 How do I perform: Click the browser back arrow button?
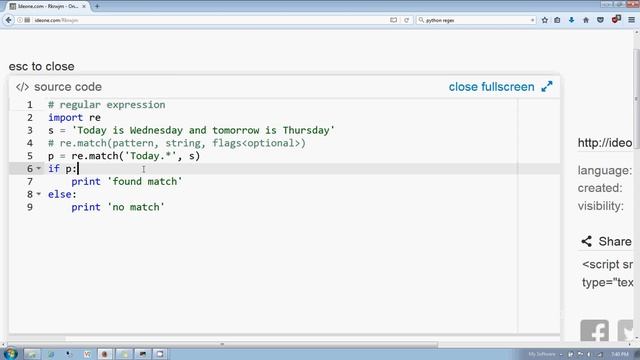point(9,20)
